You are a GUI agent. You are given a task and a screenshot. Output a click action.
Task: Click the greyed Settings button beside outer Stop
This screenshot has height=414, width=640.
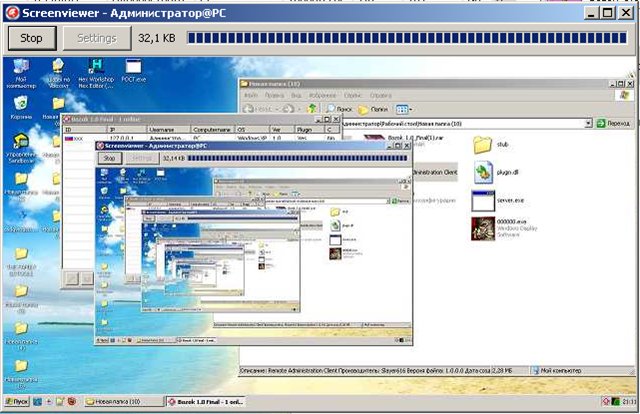coord(97,38)
